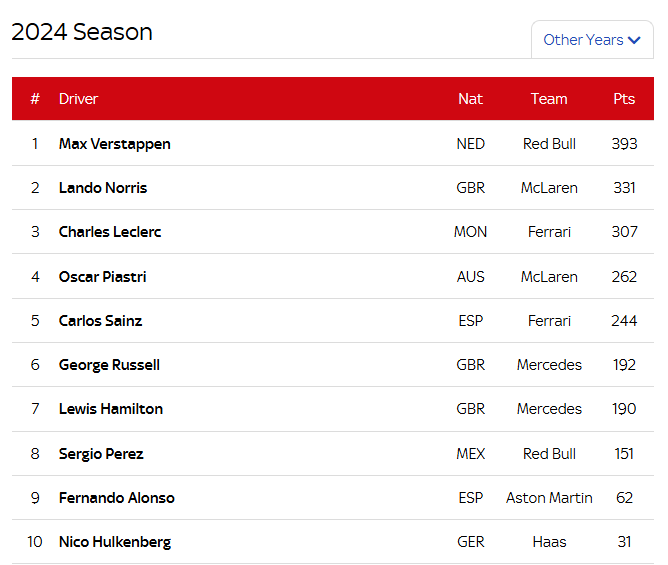
Task: Select Aston Martin team cell
Action: pyautogui.click(x=549, y=498)
